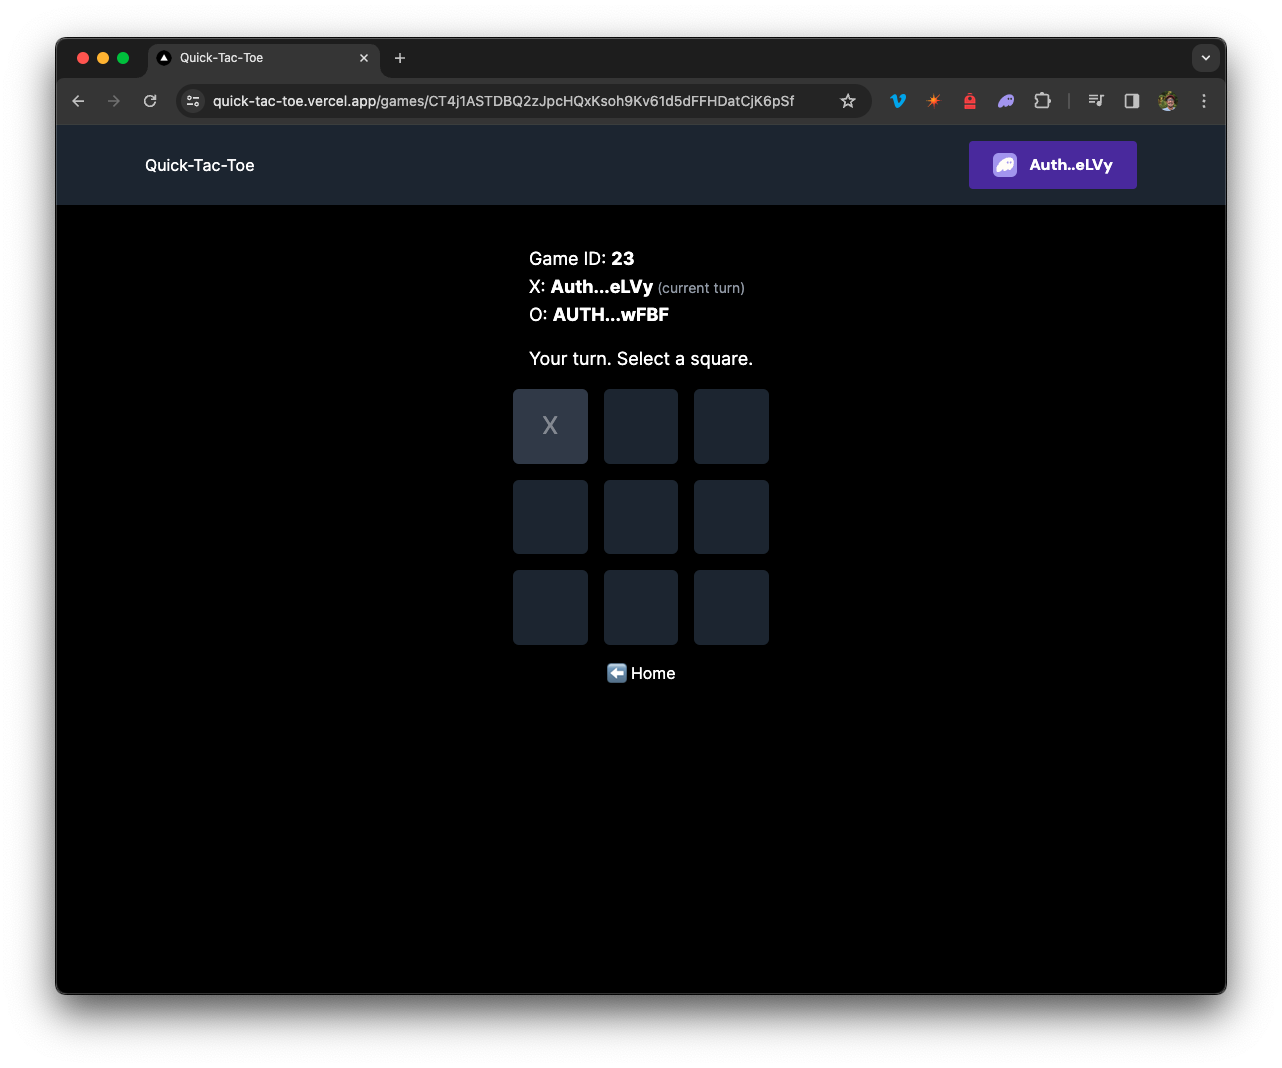Viewport: 1282px width, 1068px height.
Task: Open the Auth..eLVy wallet button
Action: 1053,165
